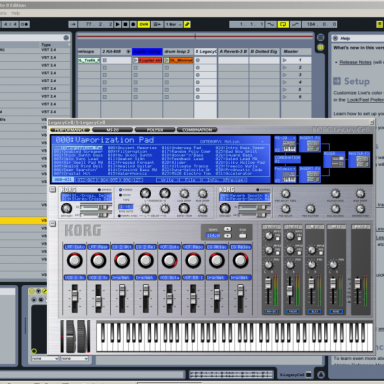Click the first mixer channel fader

tap(268, 283)
